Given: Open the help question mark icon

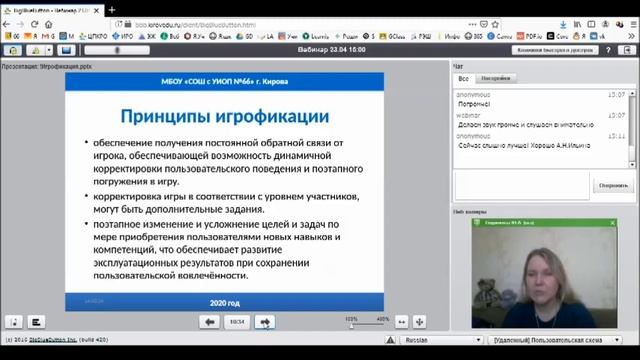Looking at the screenshot, I should [x=608, y=50].
